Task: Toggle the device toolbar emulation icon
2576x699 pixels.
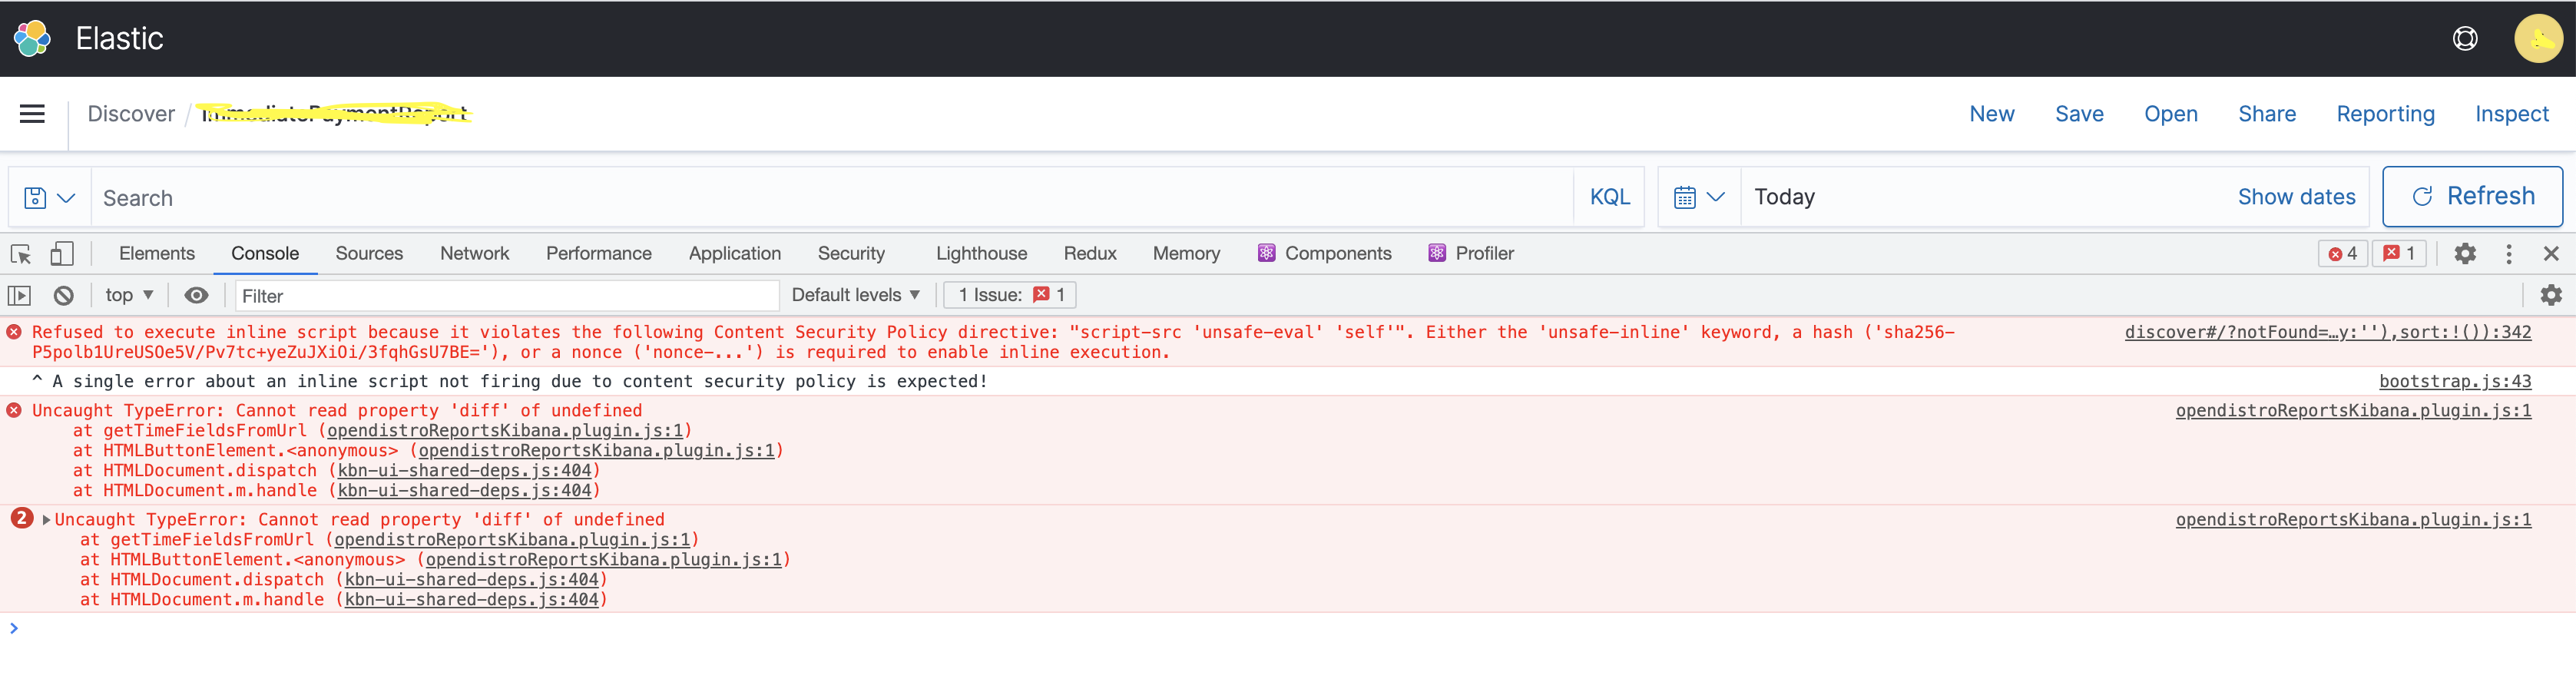Action: [x=61, y=254]
